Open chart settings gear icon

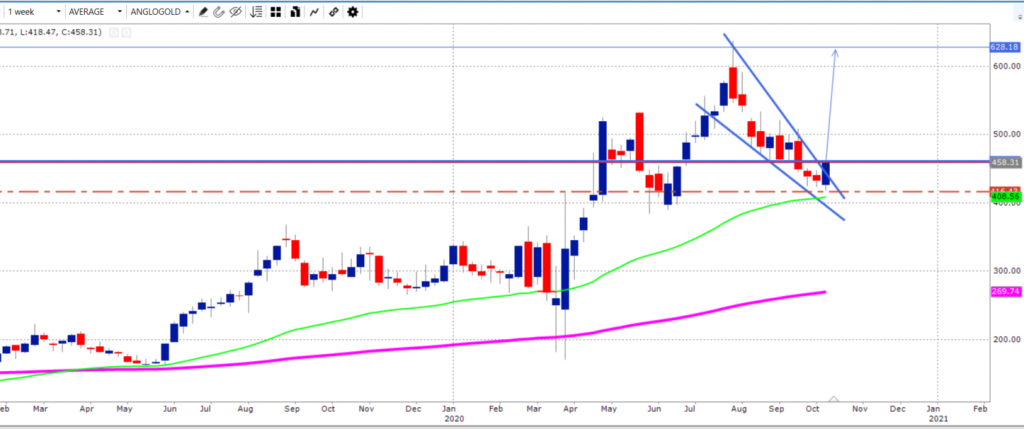click(352, 12)
